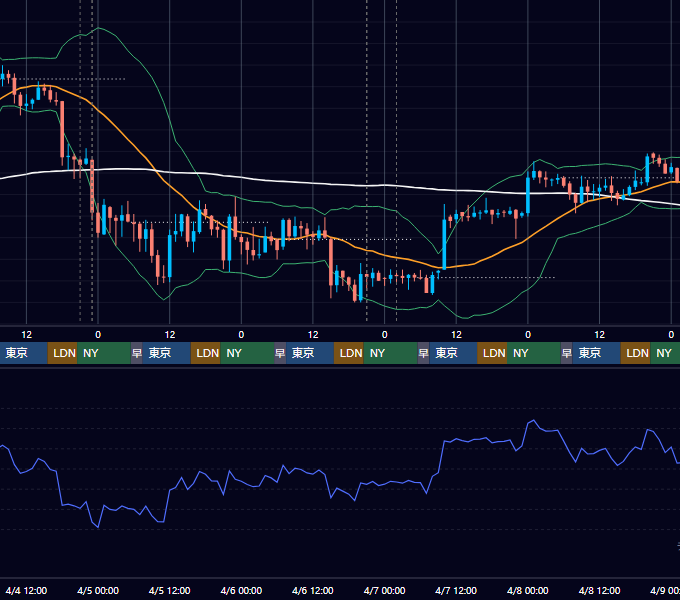This screenshot has height=600, width=680.
Task: Click the 早 early-session block before 4/7 東京
Action: point(423,353)
